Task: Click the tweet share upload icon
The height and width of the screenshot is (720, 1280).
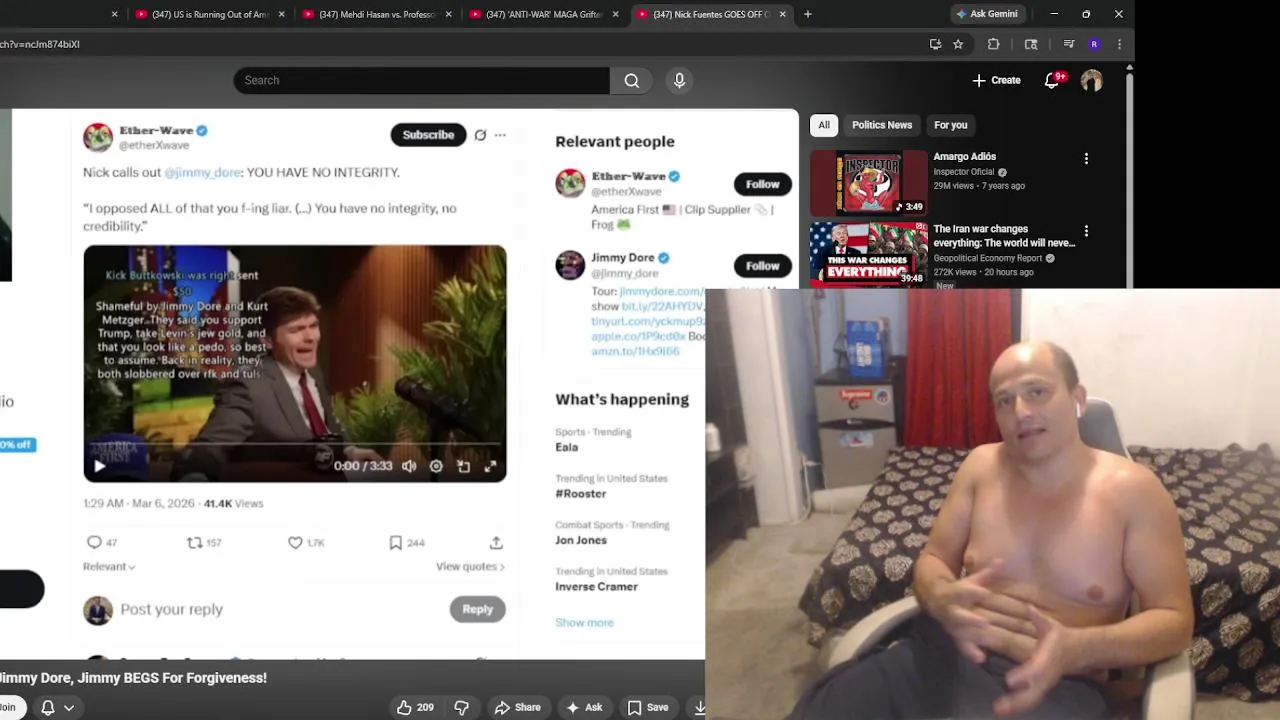Action: pyautogui.click(x=496, y=542)
